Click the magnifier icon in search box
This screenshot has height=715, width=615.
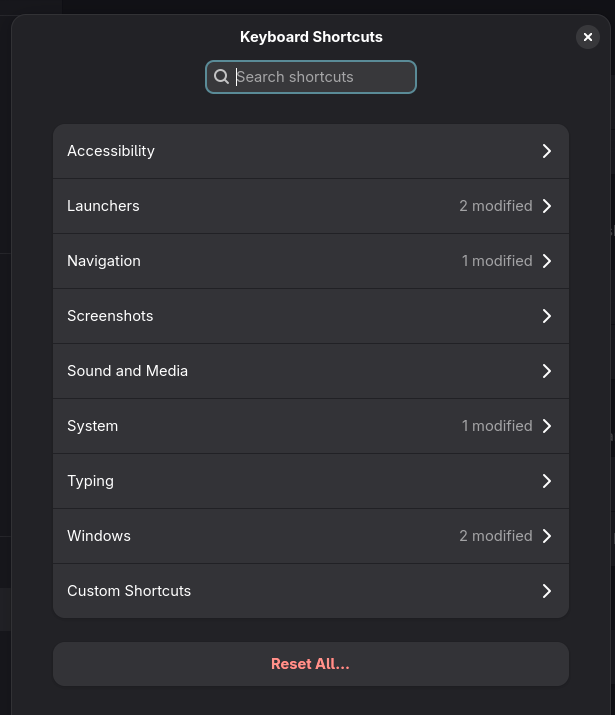[221, 77]
